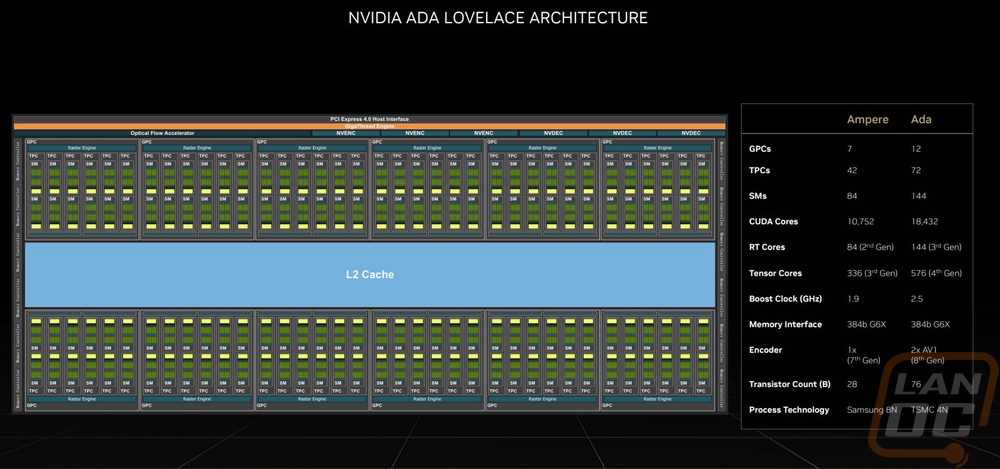The image size is (1000, 469).
Task: Click the Ada GPCs value 12
Action: (916, 149)
